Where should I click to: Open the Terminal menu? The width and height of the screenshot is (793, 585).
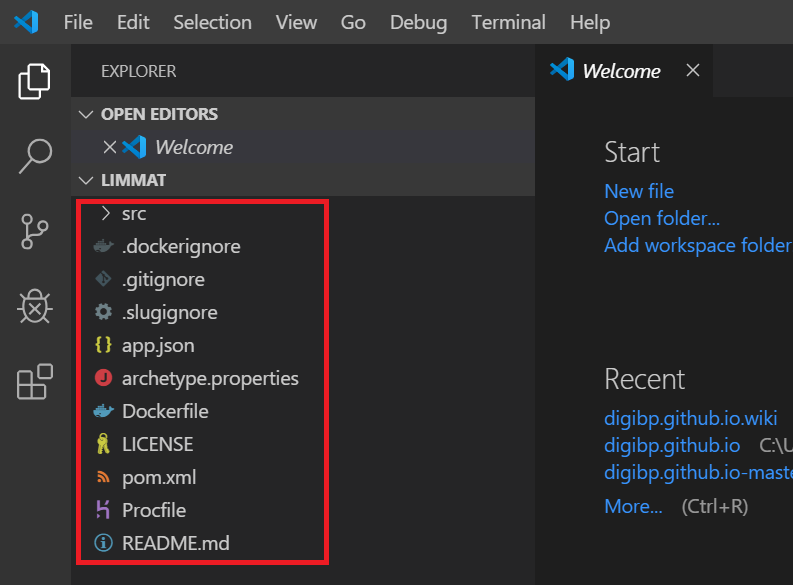coord(508,22)
